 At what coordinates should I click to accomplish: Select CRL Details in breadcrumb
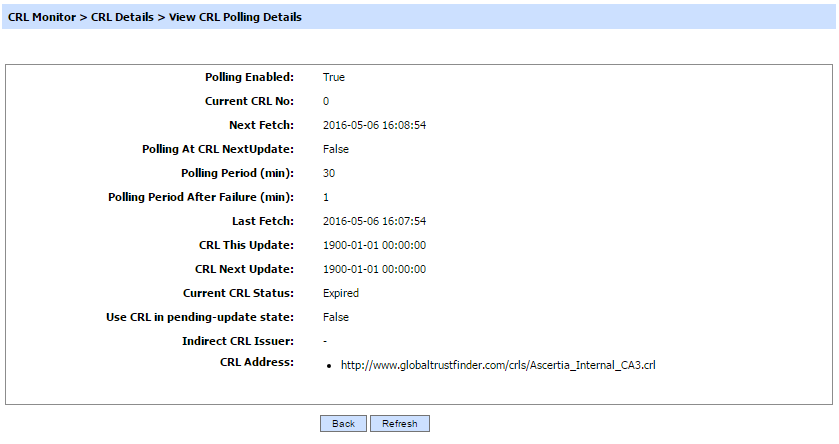(120, 17)
